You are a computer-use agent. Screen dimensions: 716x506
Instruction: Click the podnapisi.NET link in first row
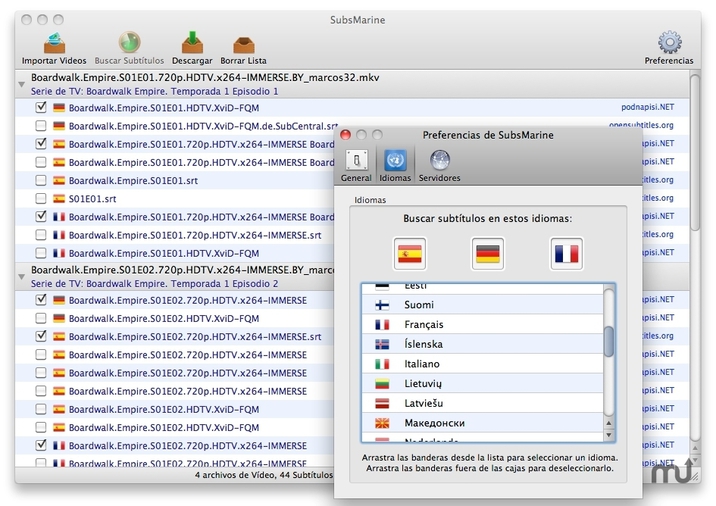pos(647,107)
